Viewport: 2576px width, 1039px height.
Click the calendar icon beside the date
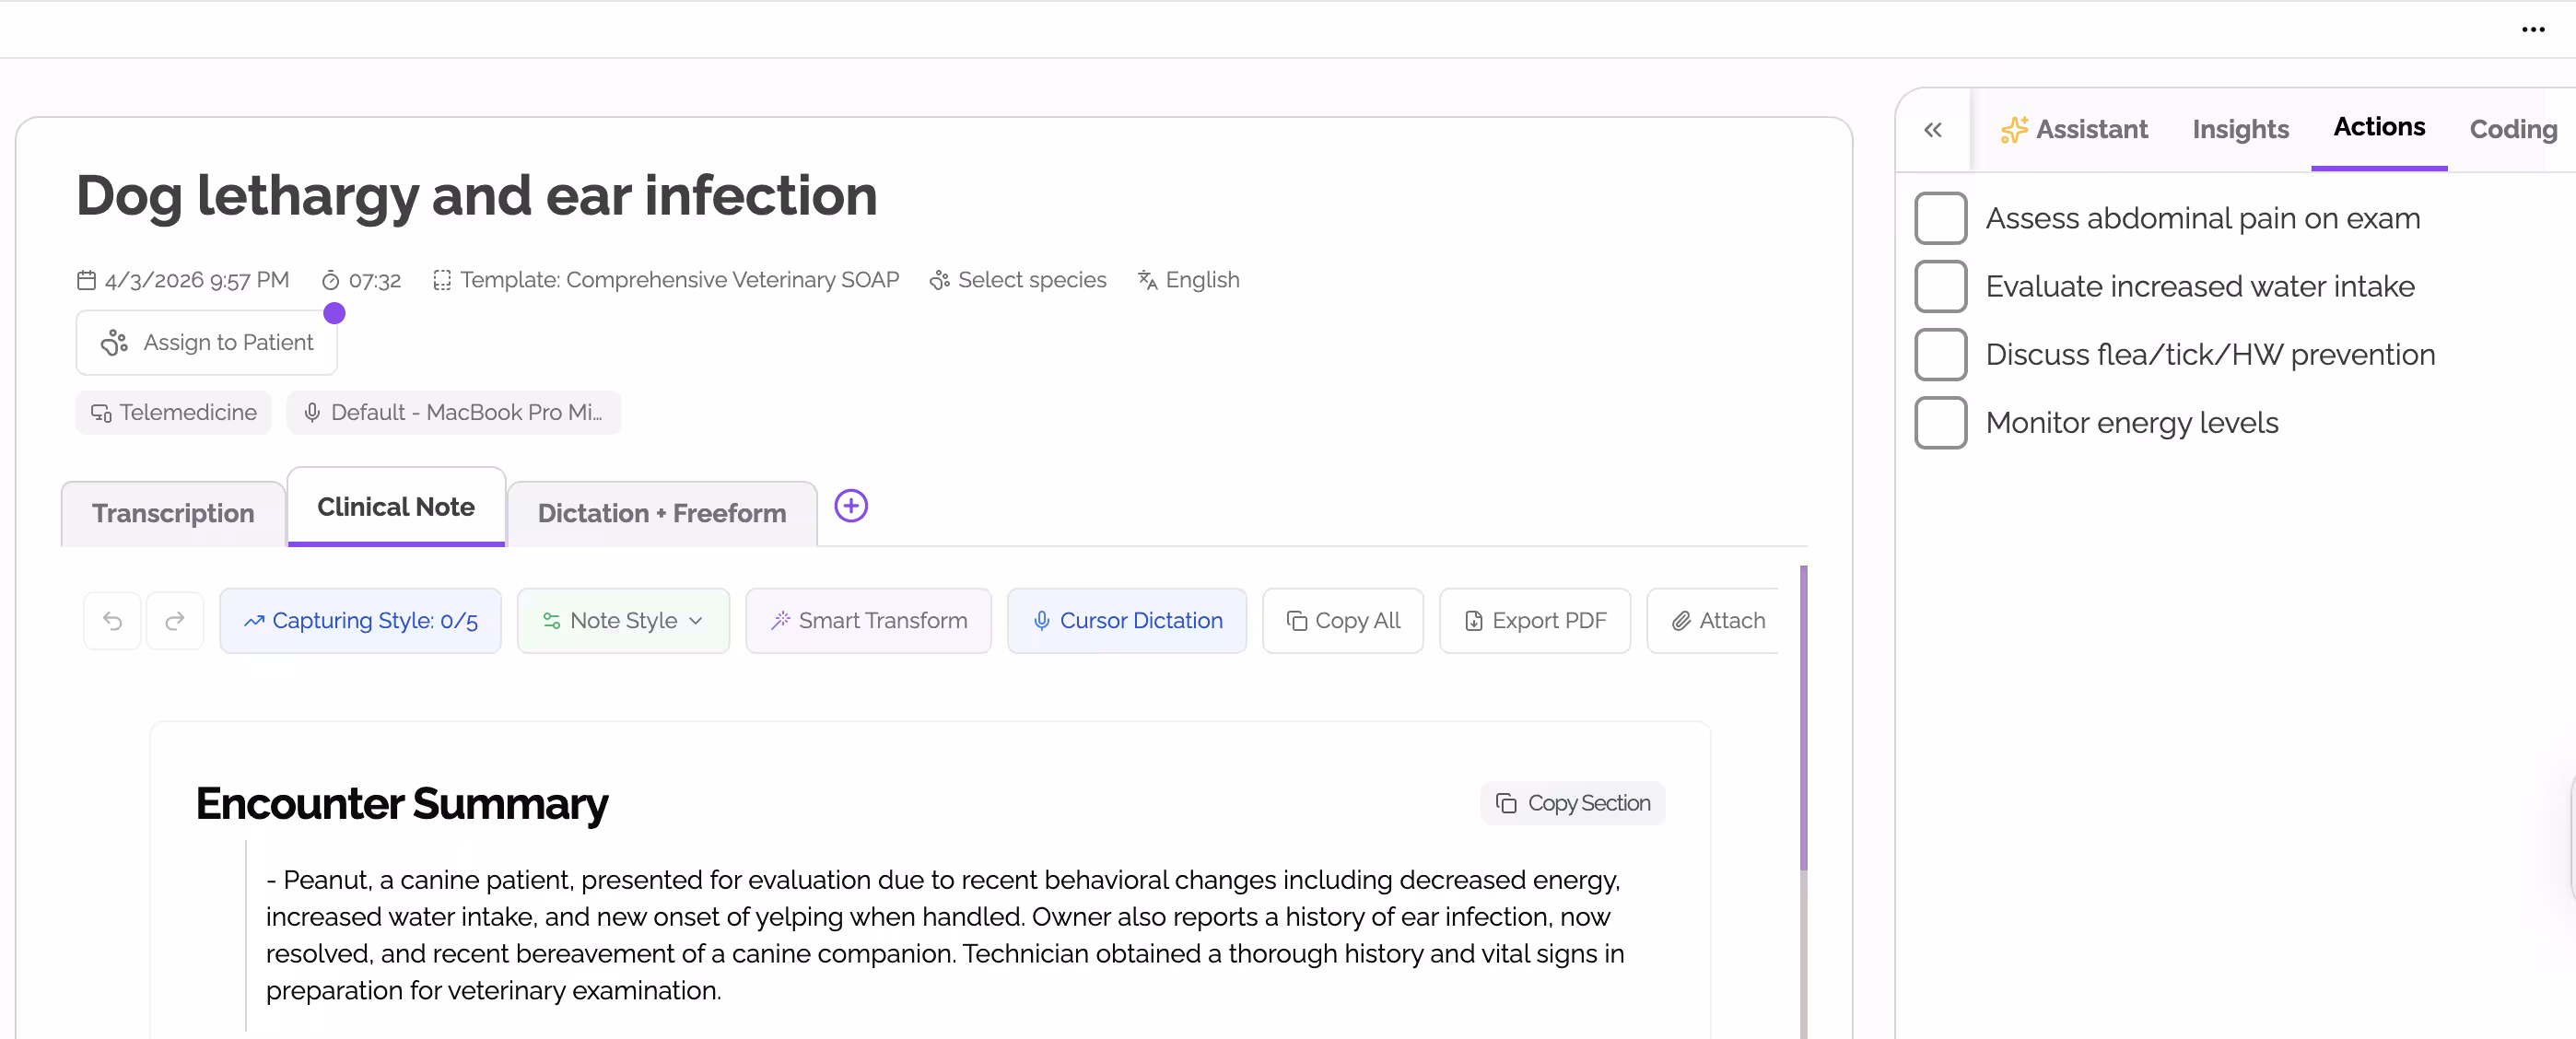[x=87, y=280]
